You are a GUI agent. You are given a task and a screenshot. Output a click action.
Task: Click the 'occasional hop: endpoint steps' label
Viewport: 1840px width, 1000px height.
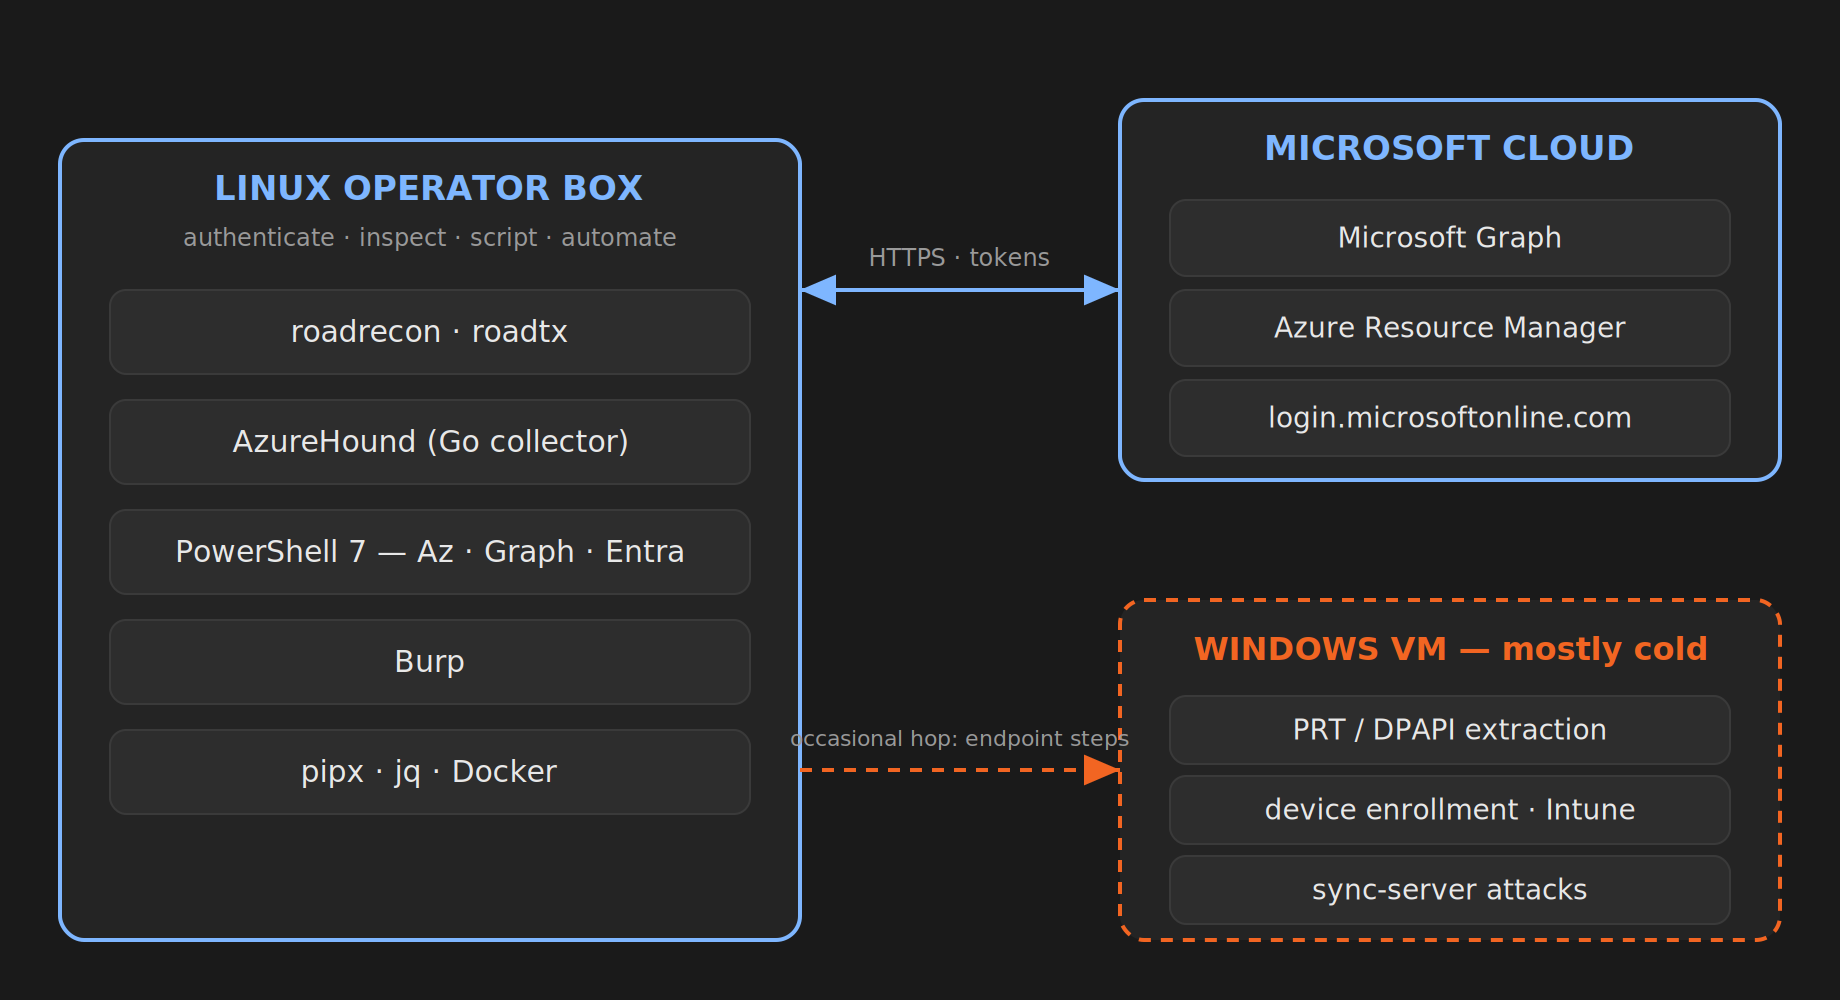coord(959,739)
